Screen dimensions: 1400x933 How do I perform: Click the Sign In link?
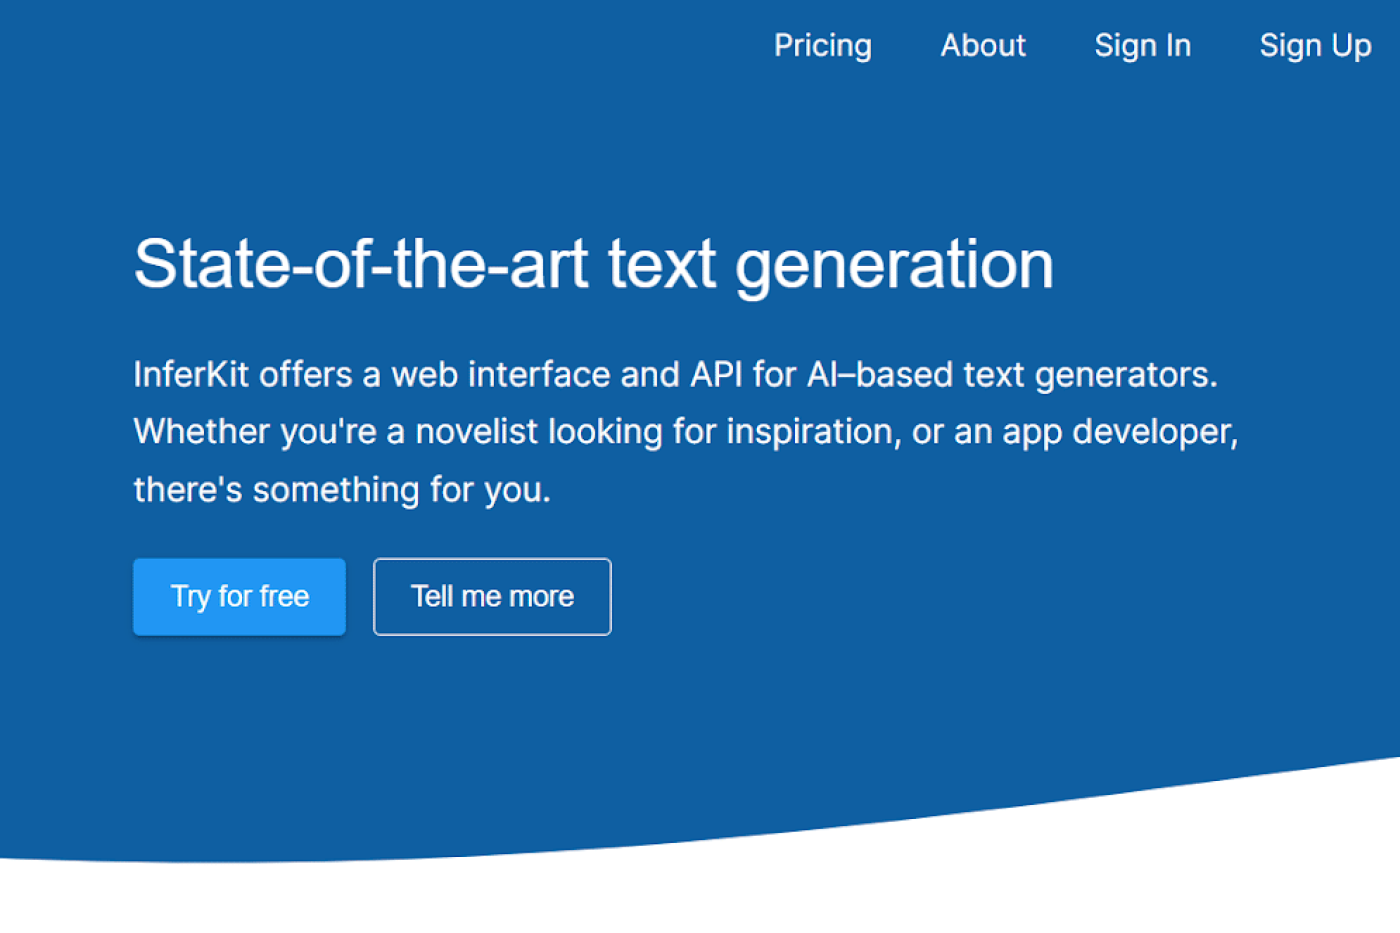click(1142, 46)
